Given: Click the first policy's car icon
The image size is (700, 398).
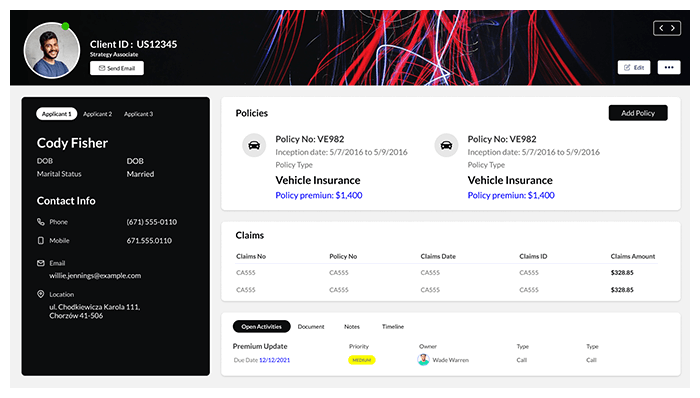Looking at the screenshot, I should point(254,145).
